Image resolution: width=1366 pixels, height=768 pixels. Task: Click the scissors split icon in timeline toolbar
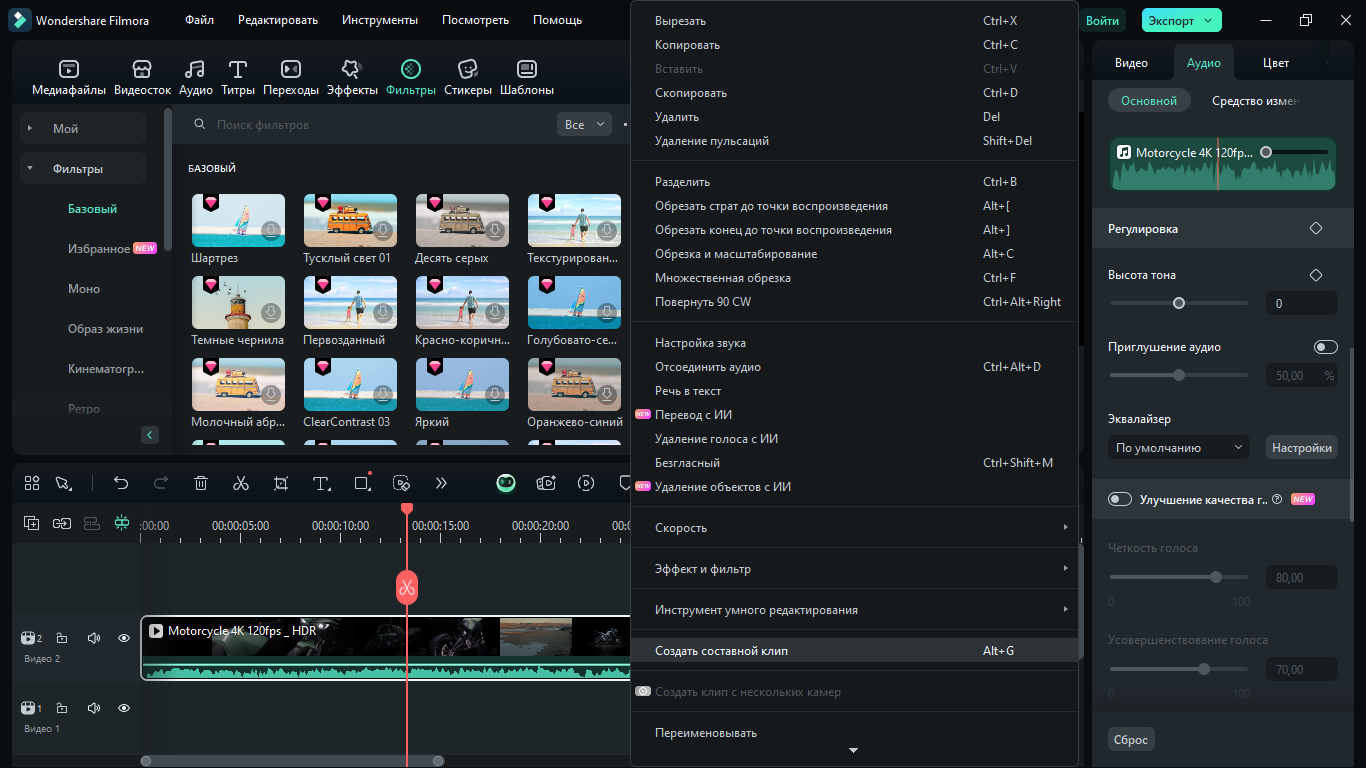[x=241, y=483]
